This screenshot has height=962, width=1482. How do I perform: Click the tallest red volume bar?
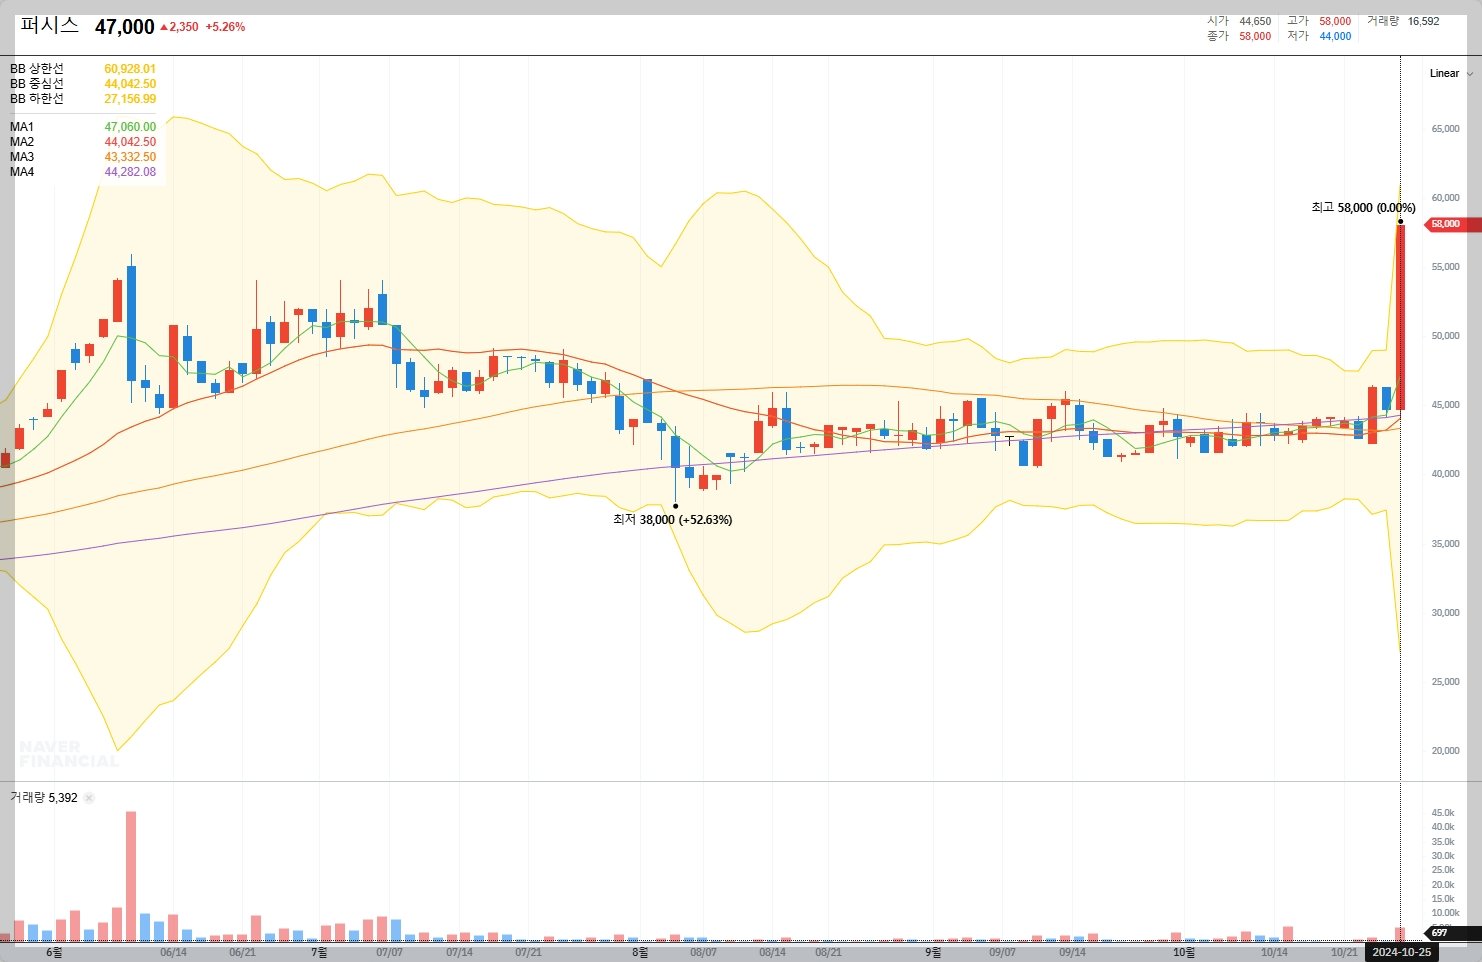click(x=131, y=876)
